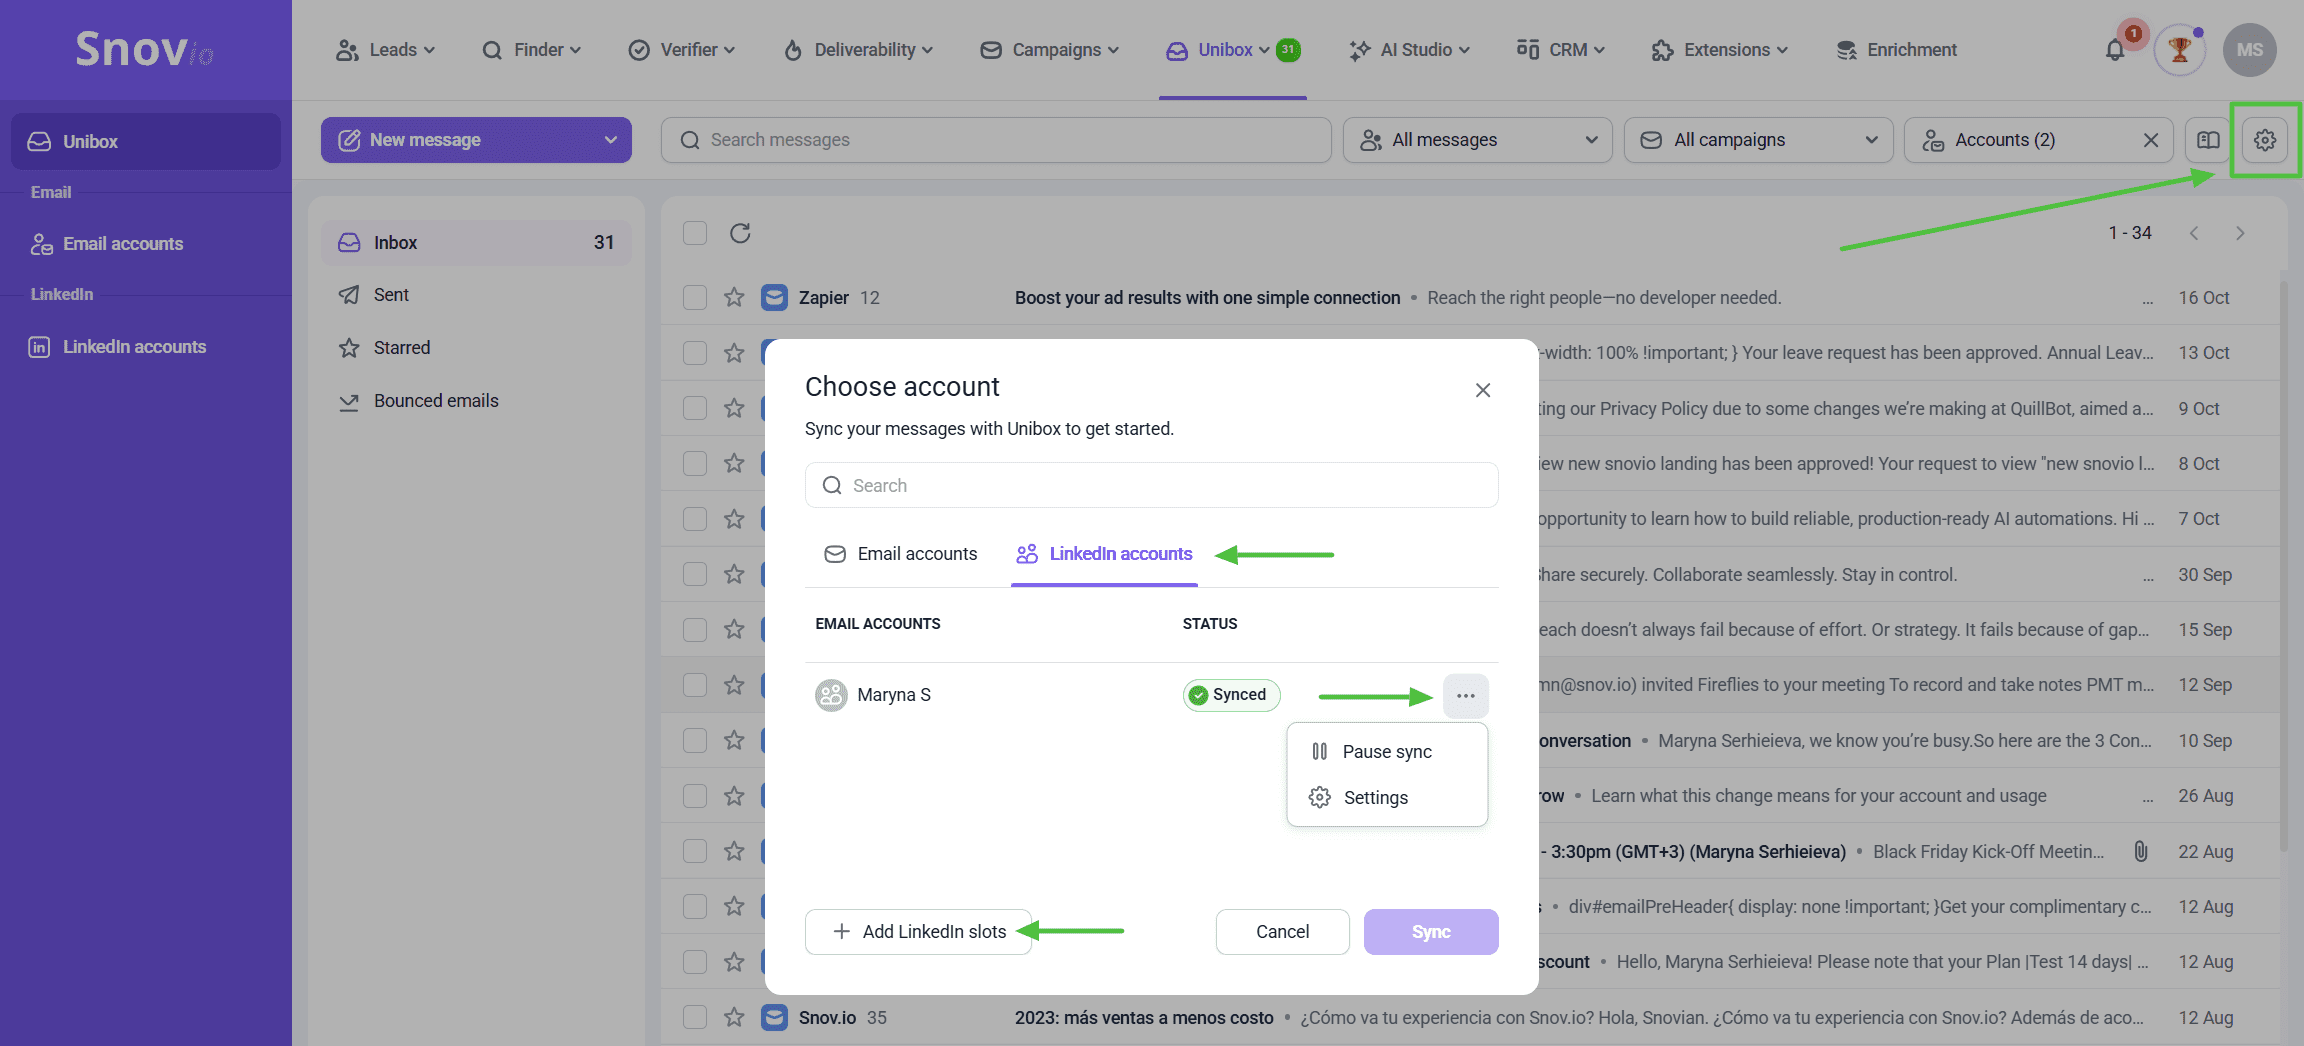Viewport: 2304px width, 1046px height.
Task: Choose Pause sync from the menu
Action: tap(1386, 752)
